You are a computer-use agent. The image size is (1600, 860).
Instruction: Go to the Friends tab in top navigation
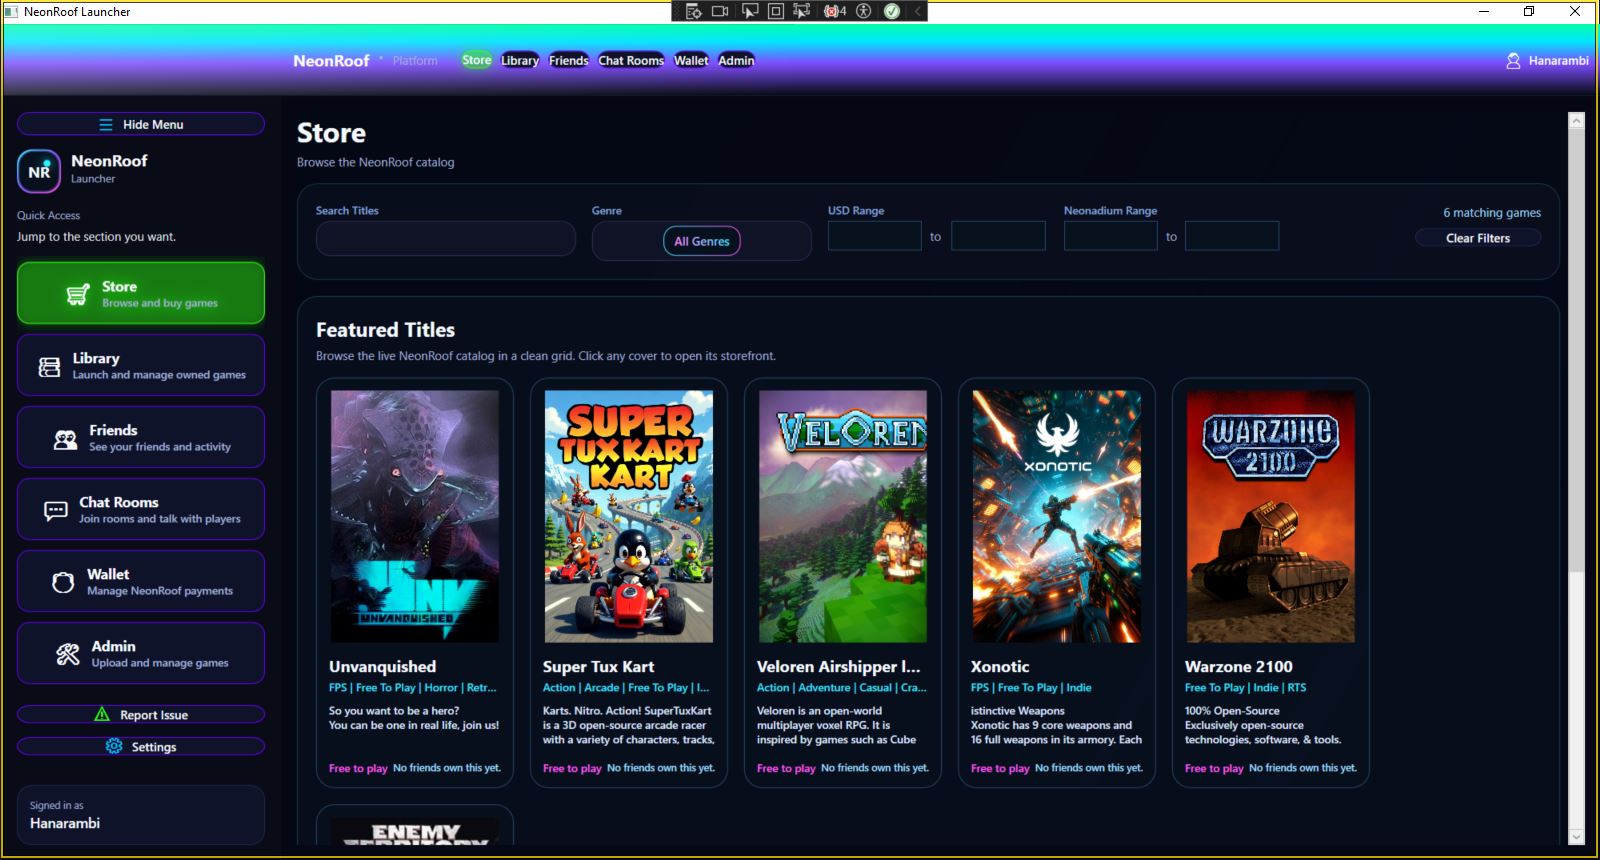tap(569, 60)
